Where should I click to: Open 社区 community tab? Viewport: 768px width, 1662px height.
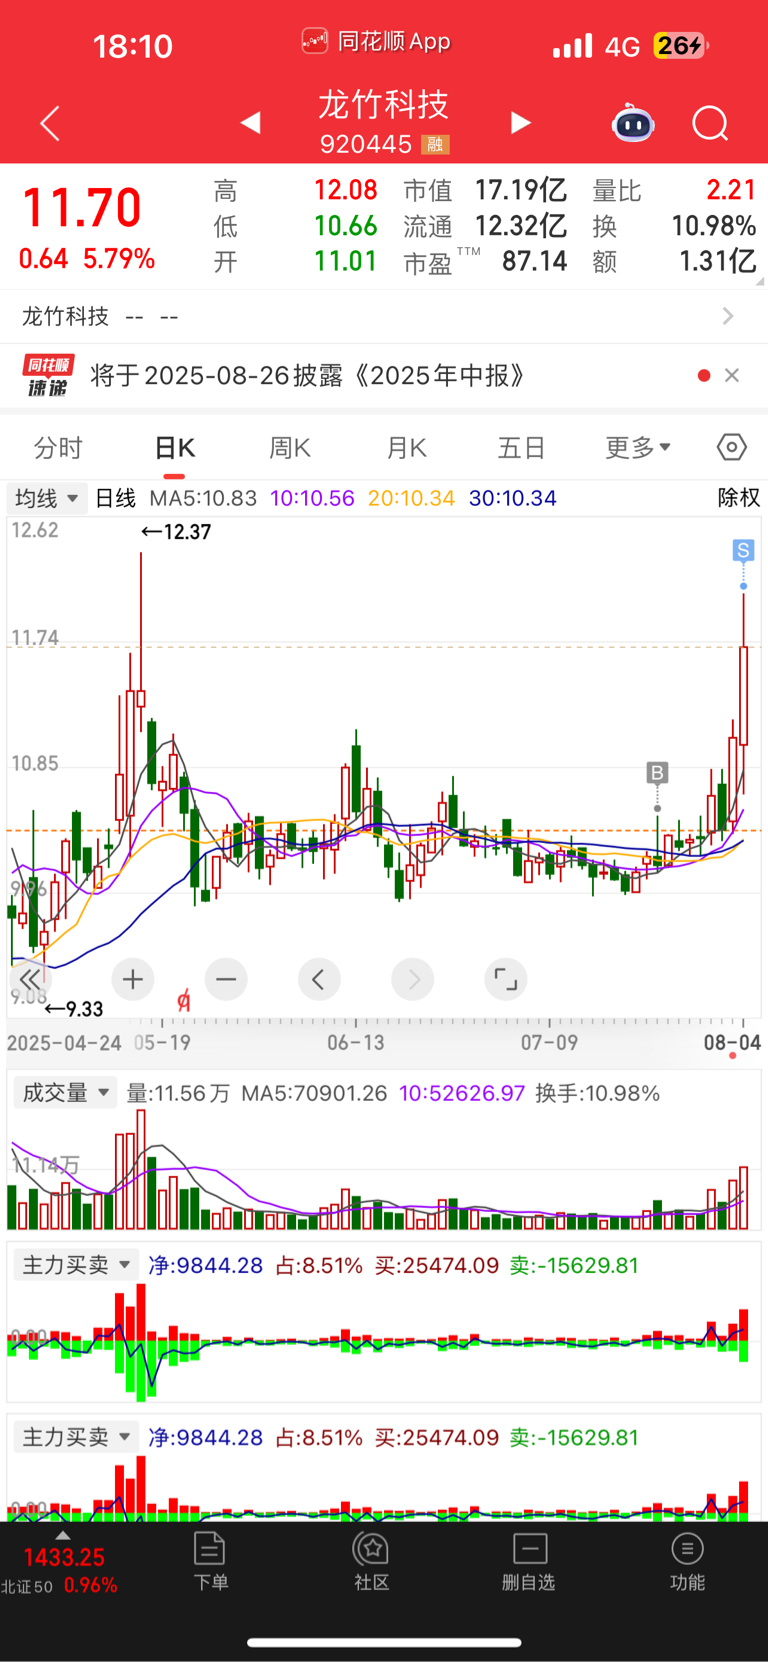coord(371,1561)
